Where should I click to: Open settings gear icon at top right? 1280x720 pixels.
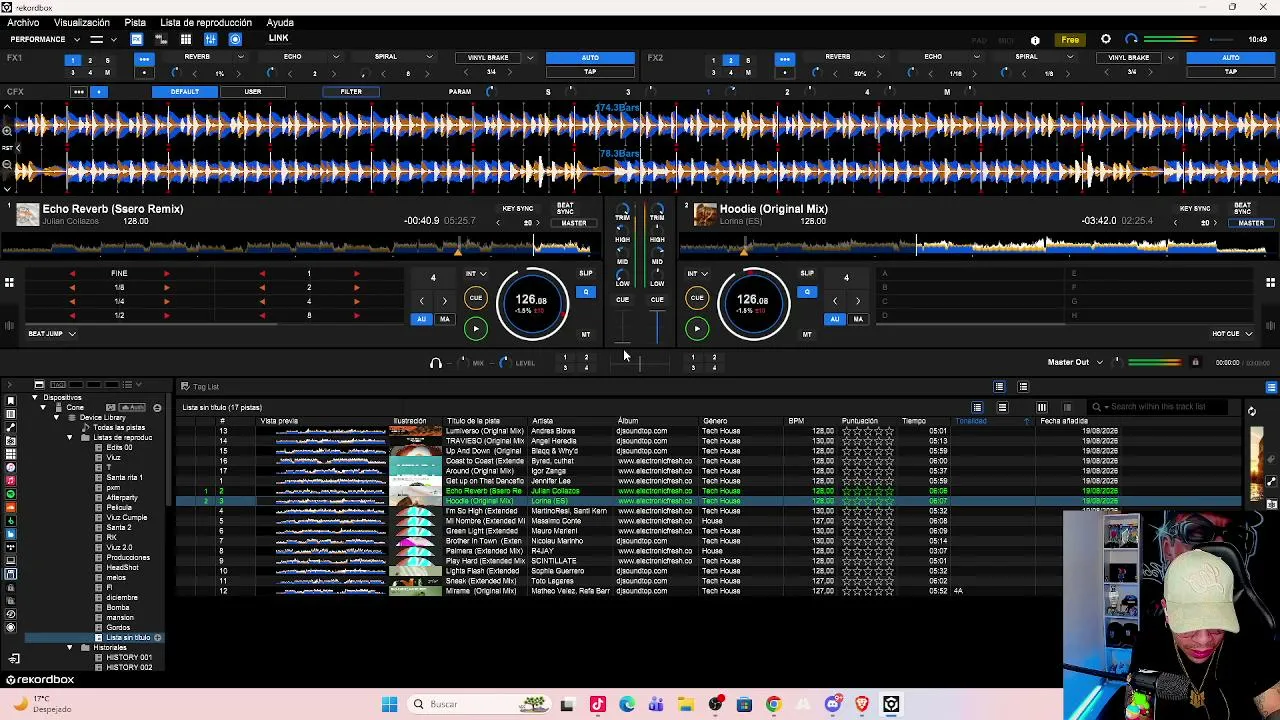tap(1106, 40)
